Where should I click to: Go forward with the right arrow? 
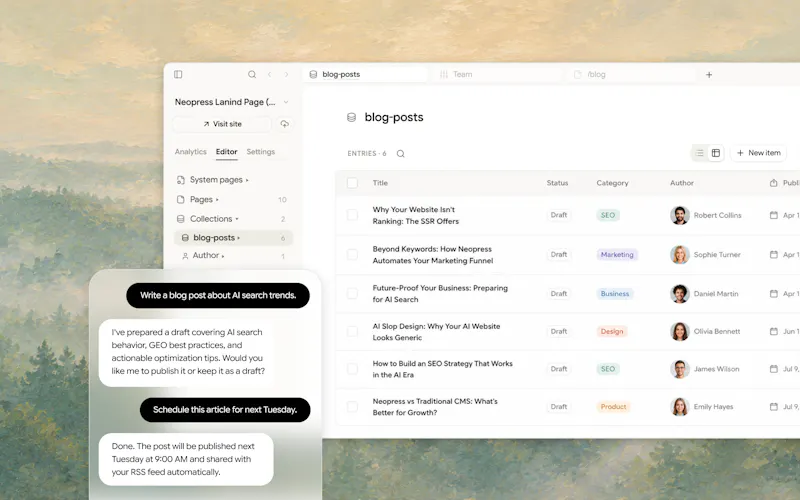tap(286, 74)
